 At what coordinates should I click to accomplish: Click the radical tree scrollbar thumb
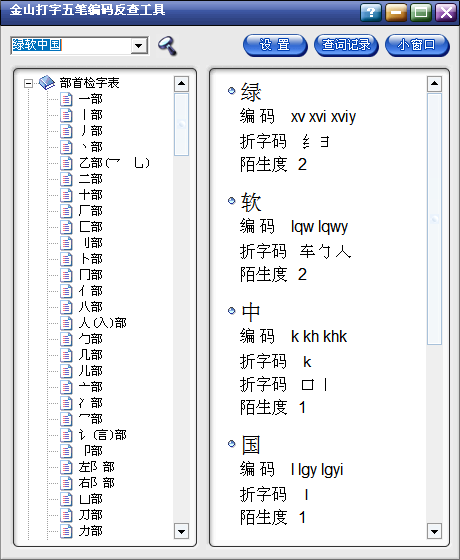(x=181, y=124)
